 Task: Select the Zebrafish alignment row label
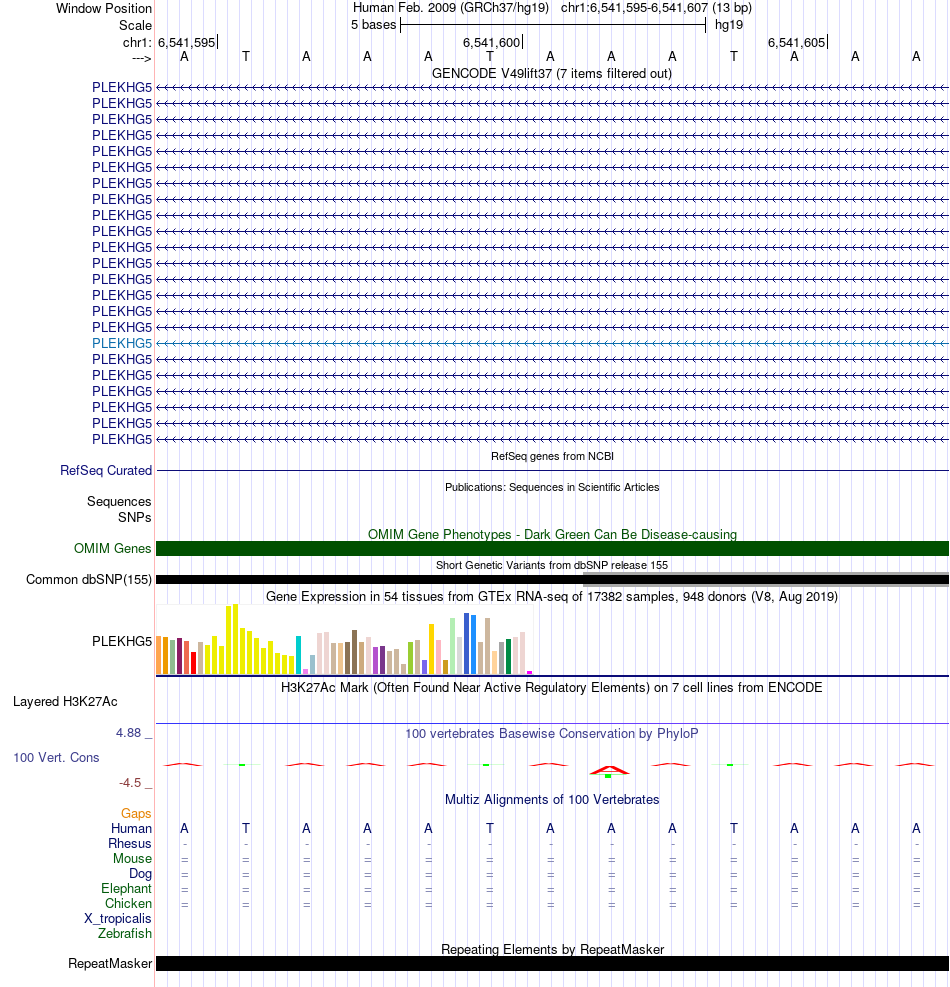(125, 933)
